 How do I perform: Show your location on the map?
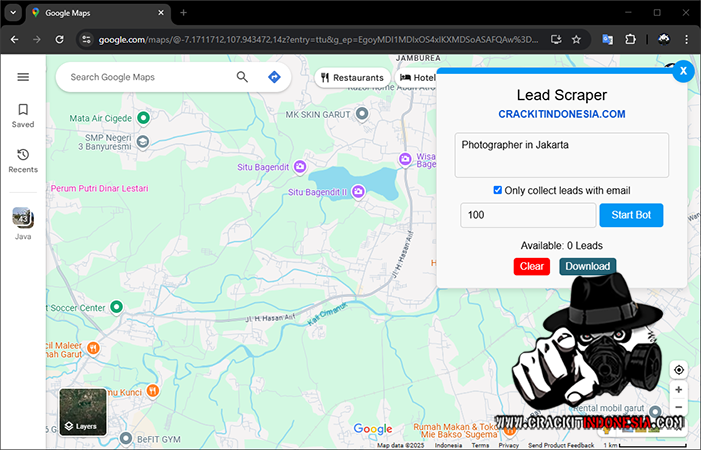(679, 369)
